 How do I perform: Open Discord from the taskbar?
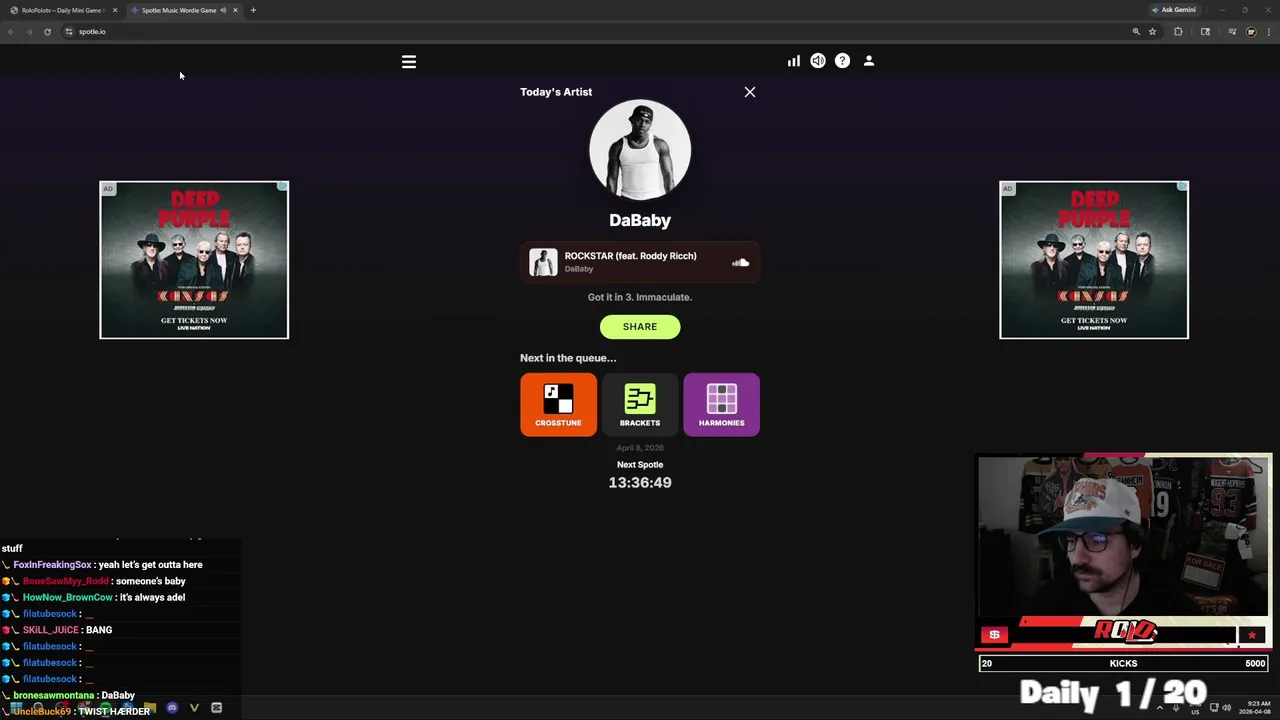pos(172,708)
